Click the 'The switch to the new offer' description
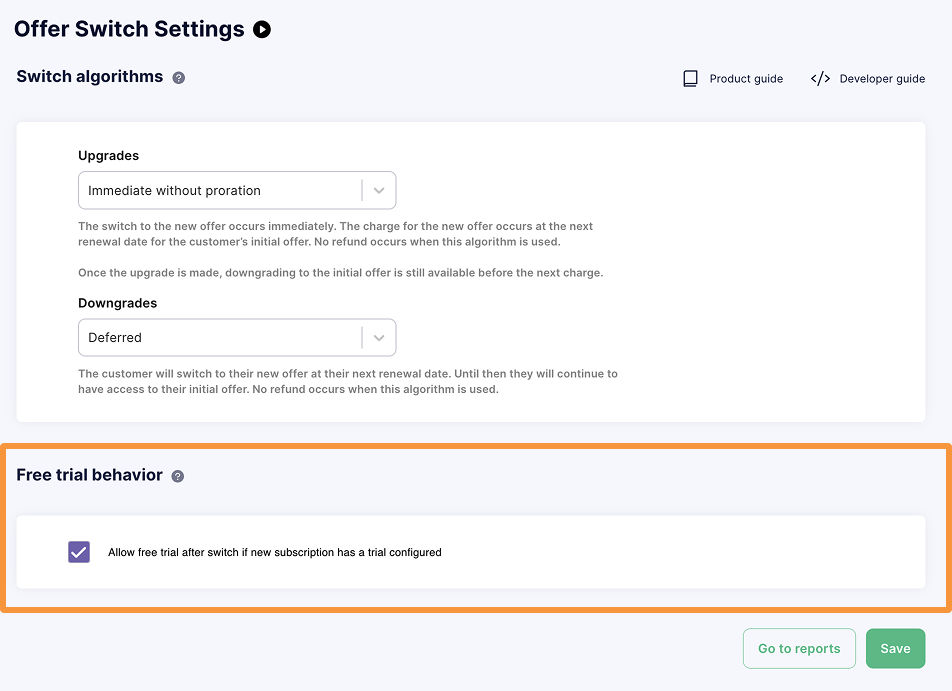The width and height of the screenshot is (952, 691). tap(336, 234)
